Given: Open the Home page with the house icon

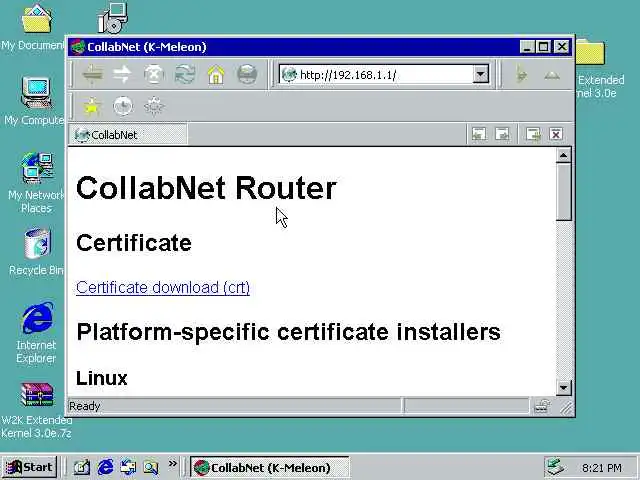Looking at the screenshot, I should point(216,75).
